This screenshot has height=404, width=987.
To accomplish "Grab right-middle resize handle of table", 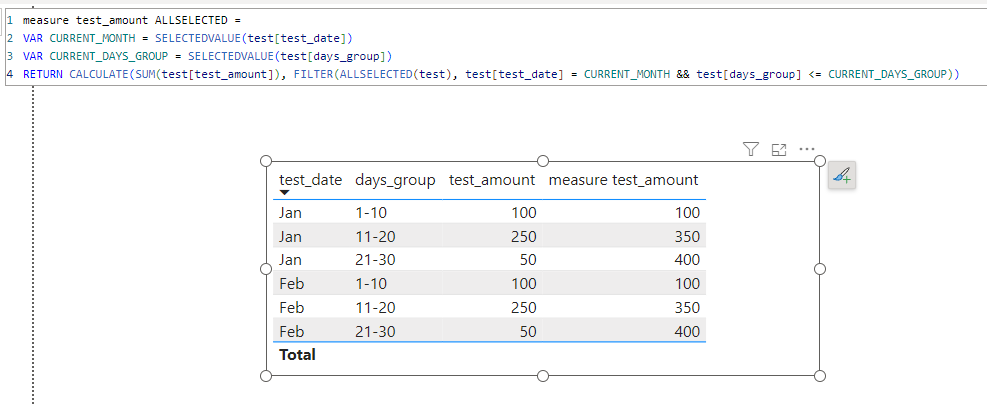I will (x=820, y=269).
